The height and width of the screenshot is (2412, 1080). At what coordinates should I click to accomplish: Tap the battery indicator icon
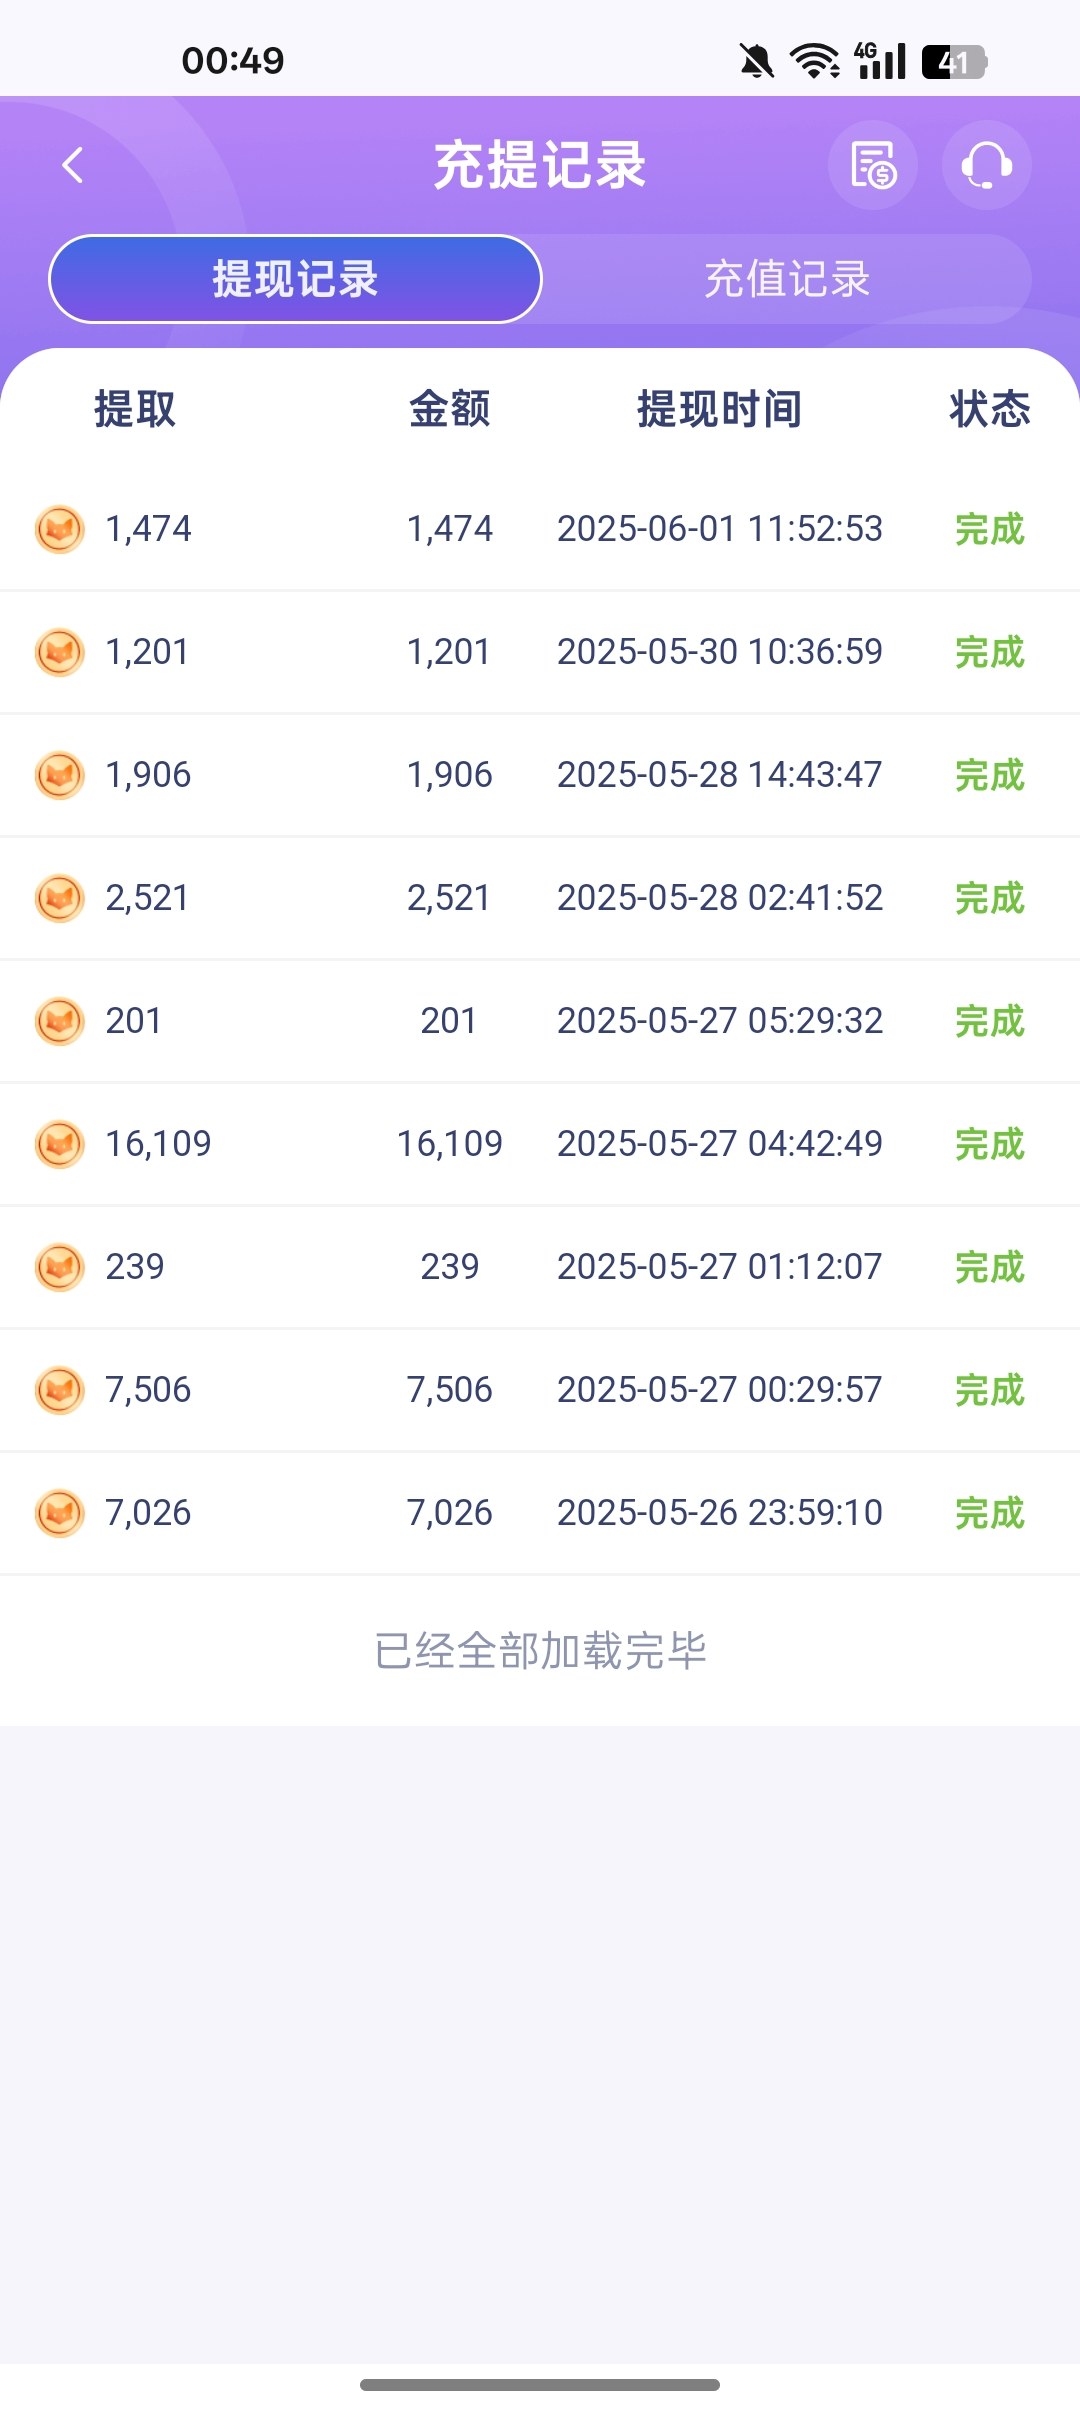pyautogui.click(x=954, y=62)
